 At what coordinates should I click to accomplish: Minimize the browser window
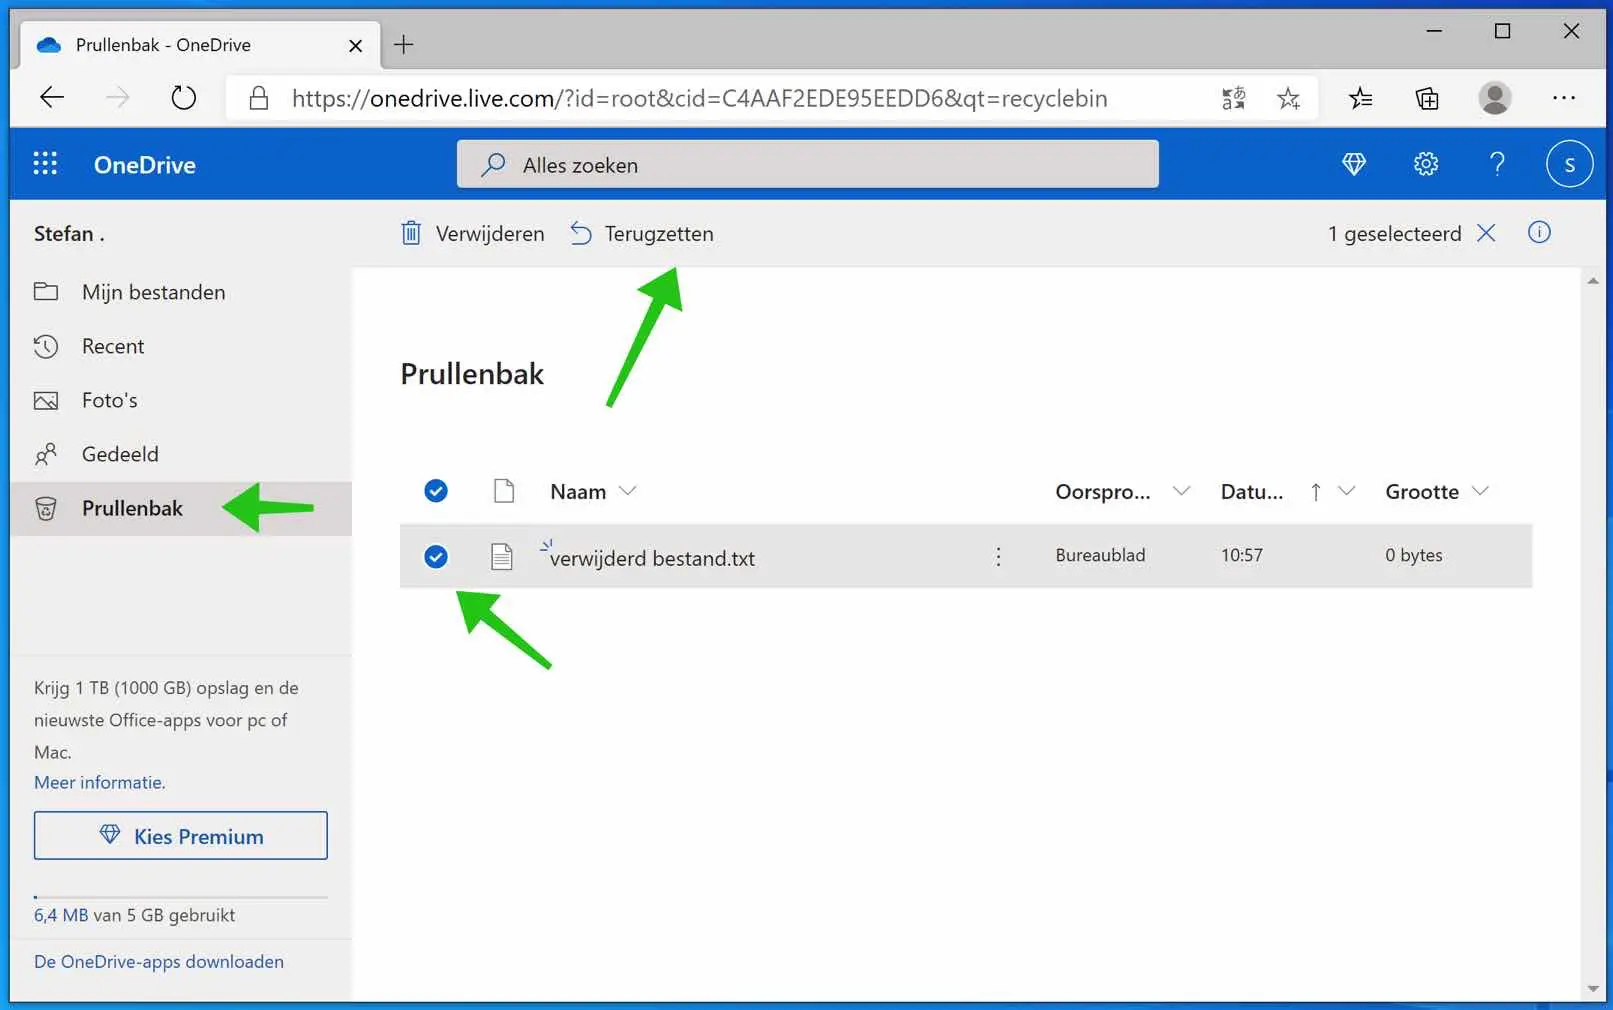pyautogui.click(x=1434, y=31)
